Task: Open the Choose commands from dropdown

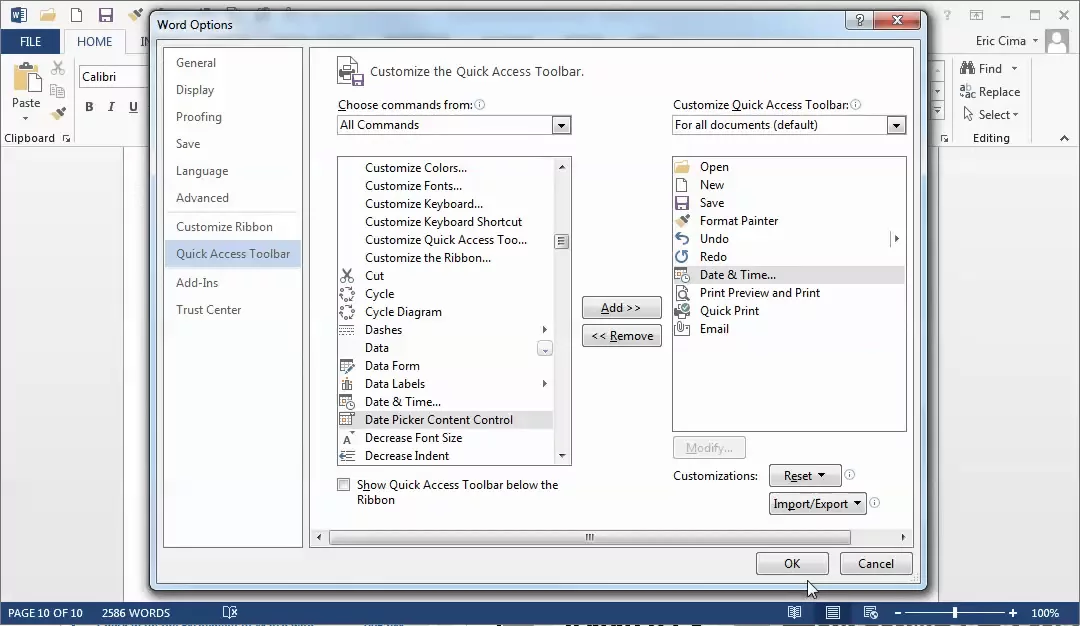Action: pos(561,125)
